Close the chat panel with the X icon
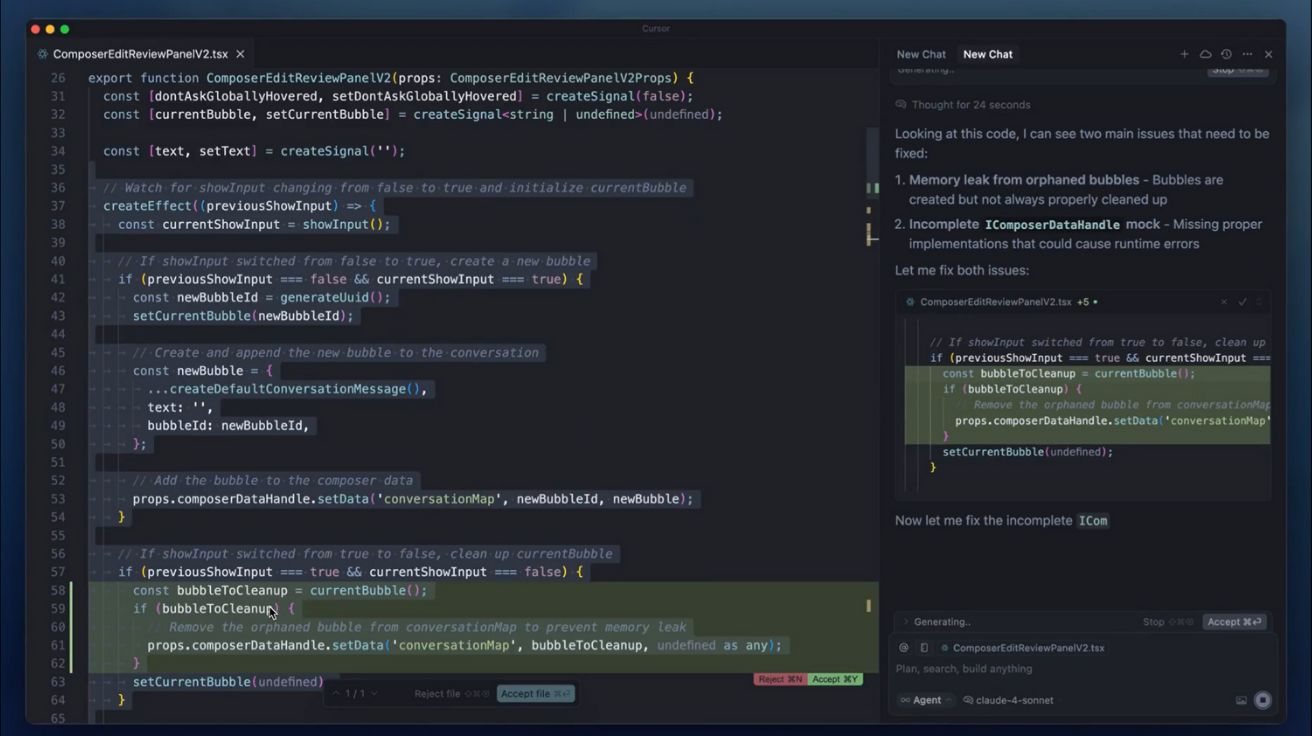This screenshot has width=1312, height=736. point(1269,54)
